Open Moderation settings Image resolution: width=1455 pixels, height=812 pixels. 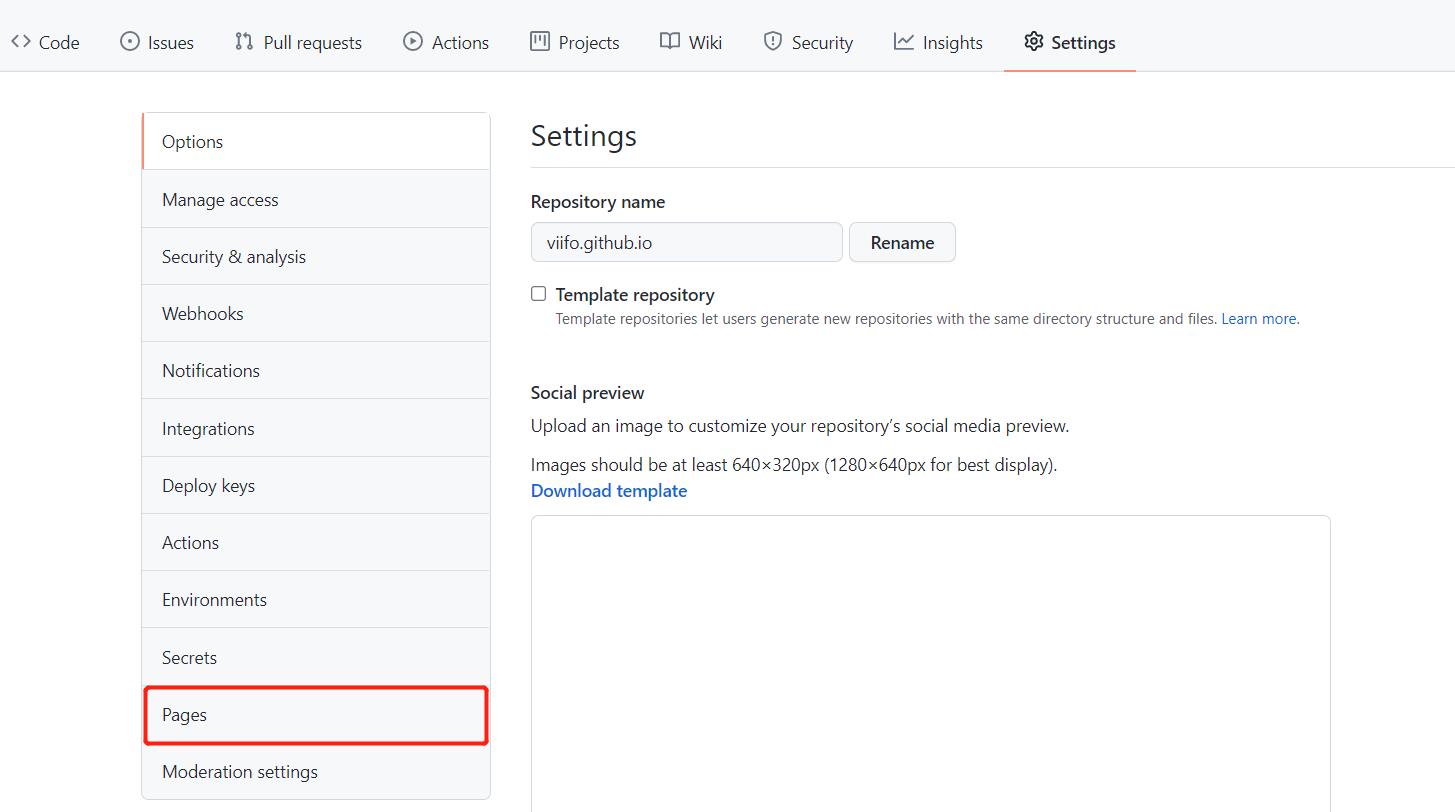(x=316, y=772)
